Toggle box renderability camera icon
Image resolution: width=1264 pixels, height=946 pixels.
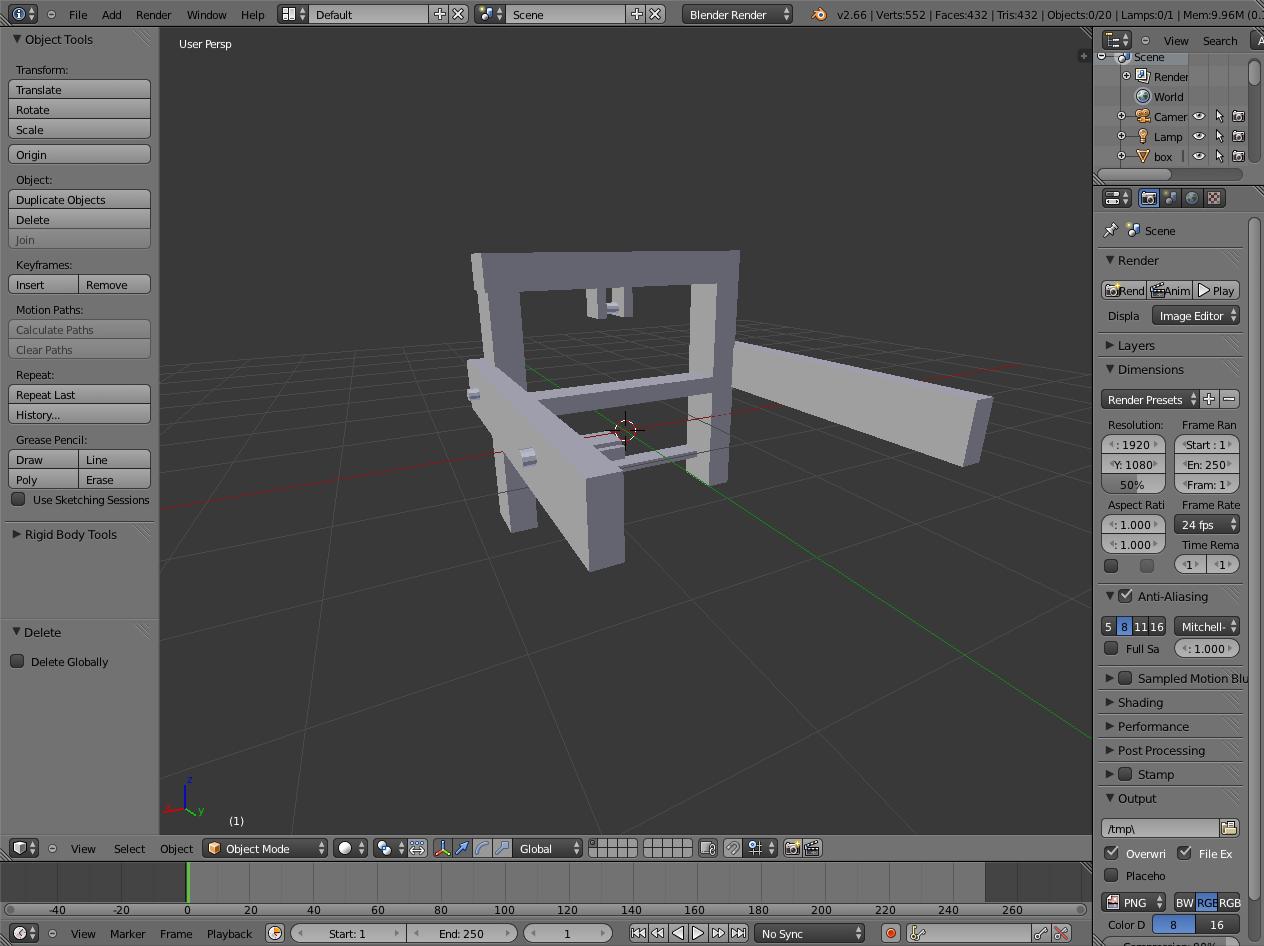1238,156
